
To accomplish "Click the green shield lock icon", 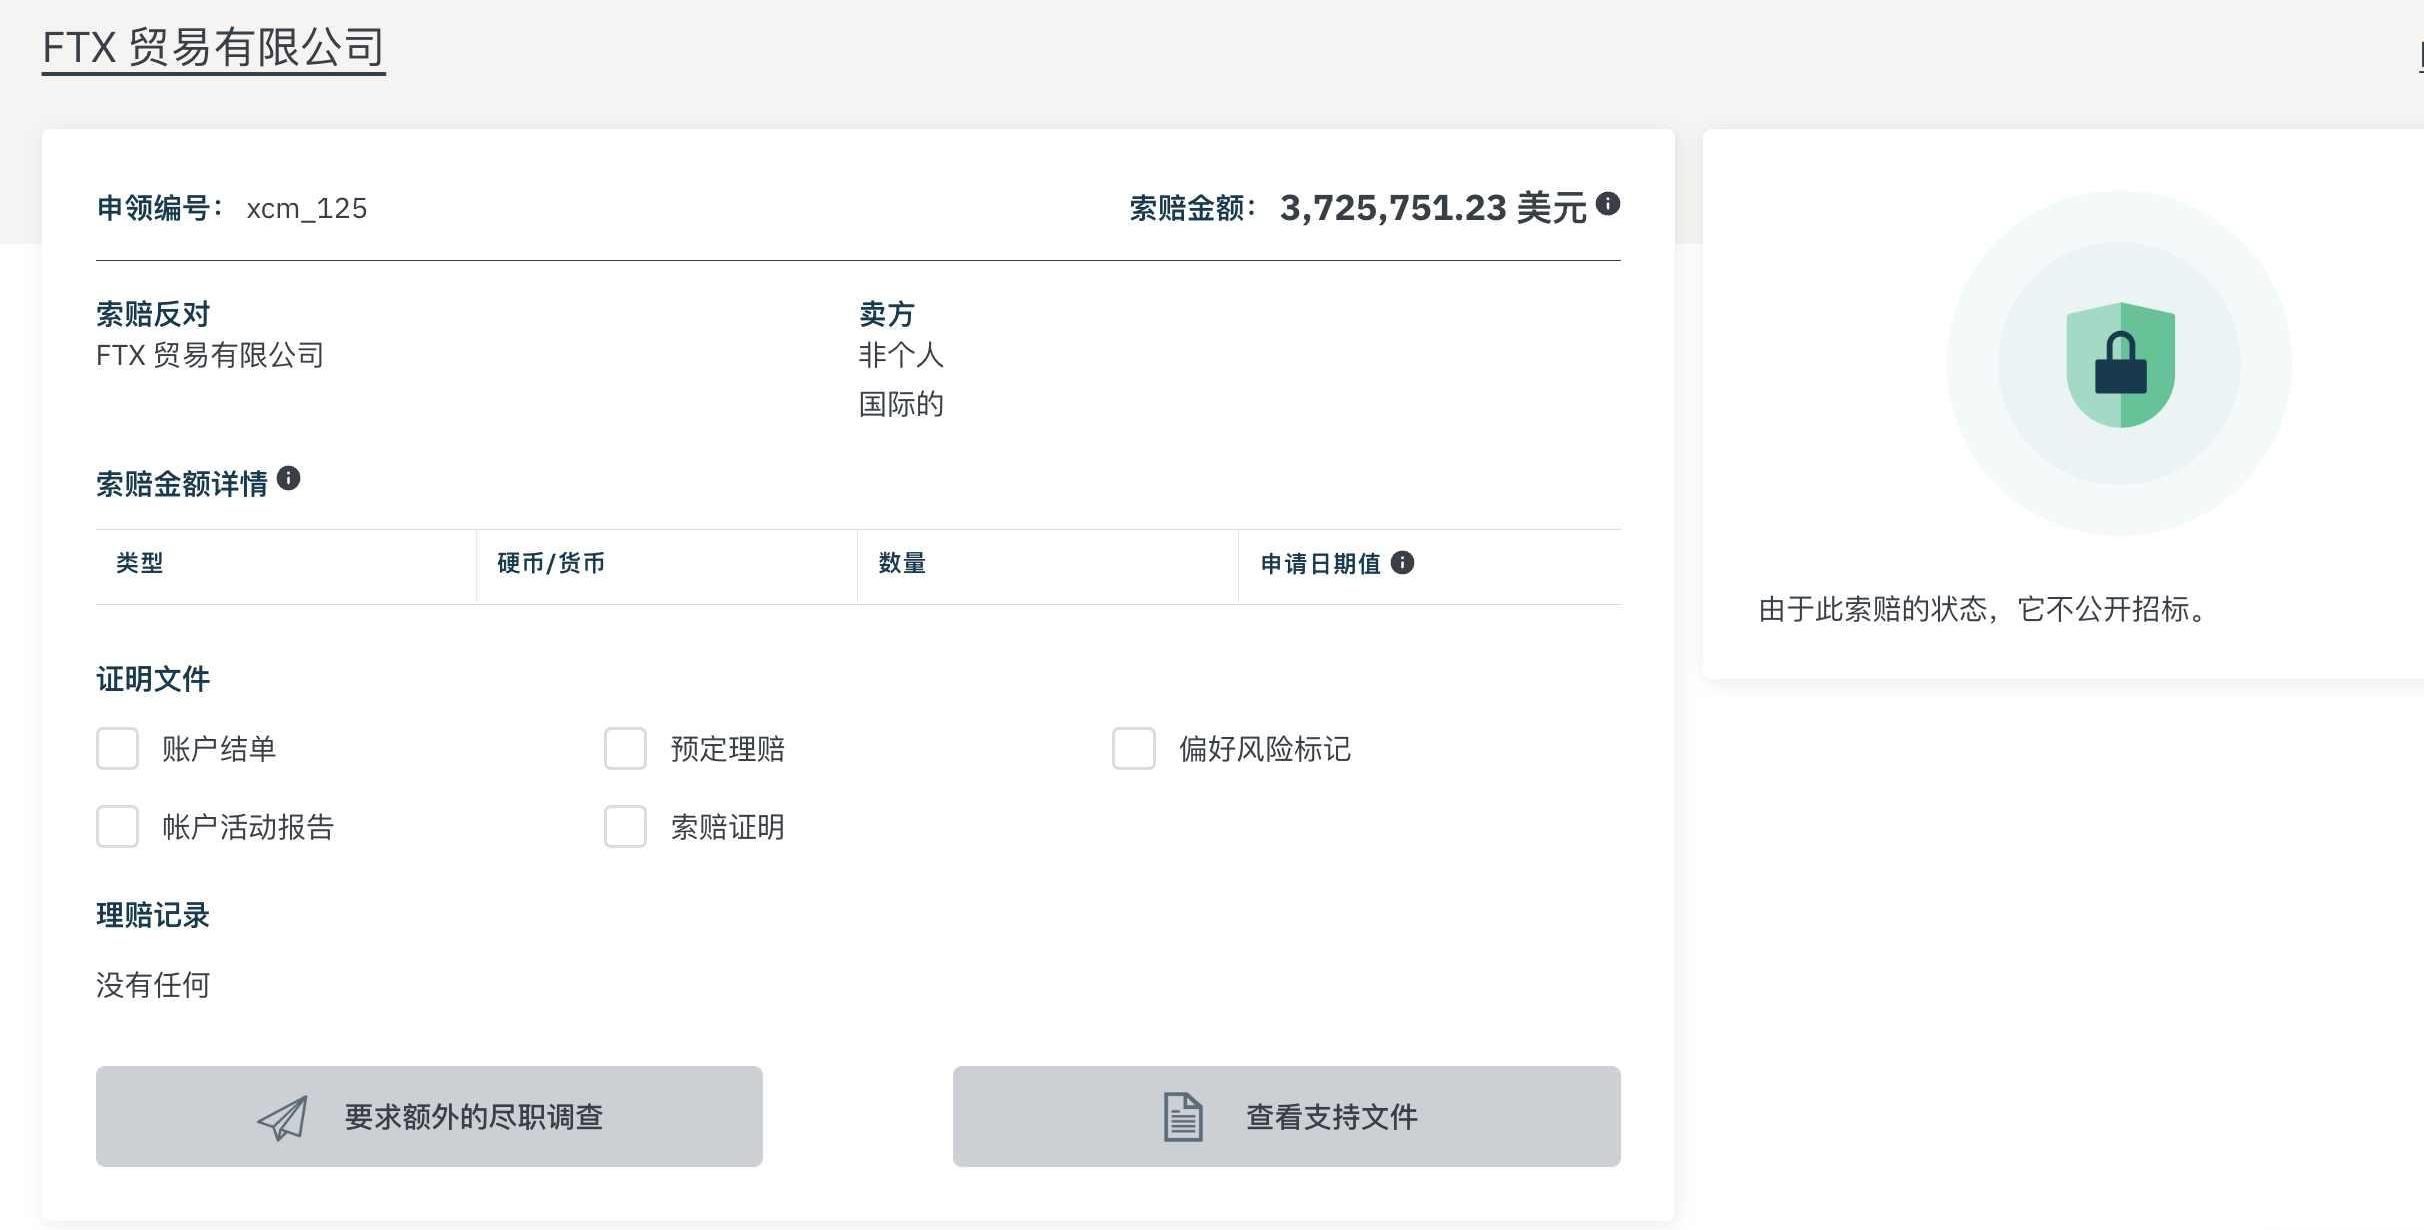I will pyautogui.click(x=2120, y=365).
